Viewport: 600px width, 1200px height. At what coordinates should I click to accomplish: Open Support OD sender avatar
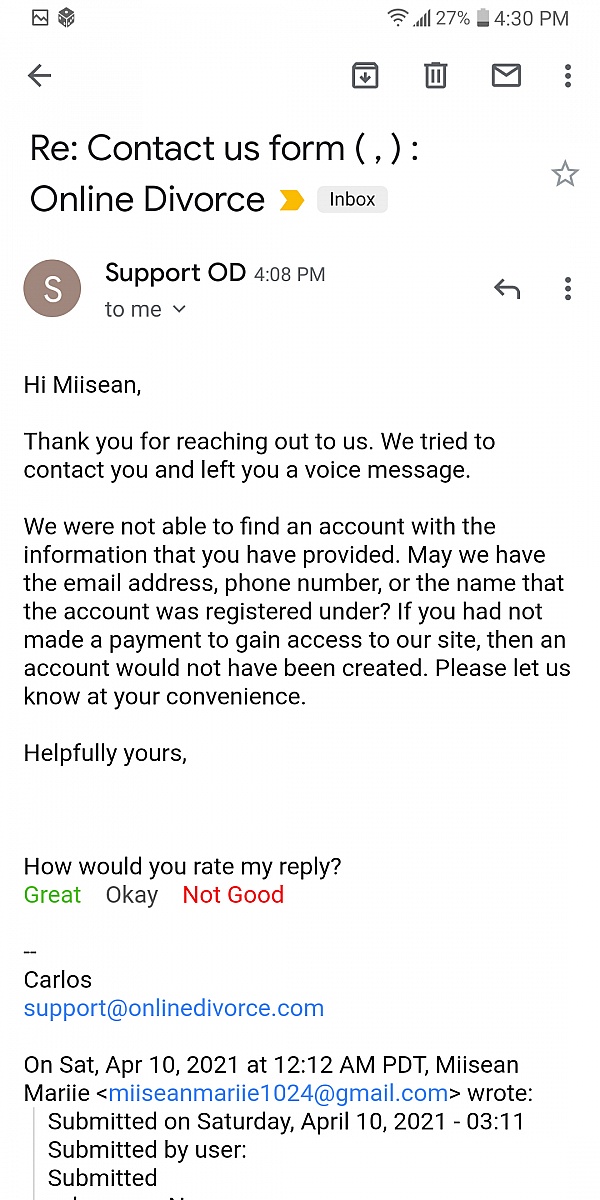pyautogui.click(x=52, y=289)
